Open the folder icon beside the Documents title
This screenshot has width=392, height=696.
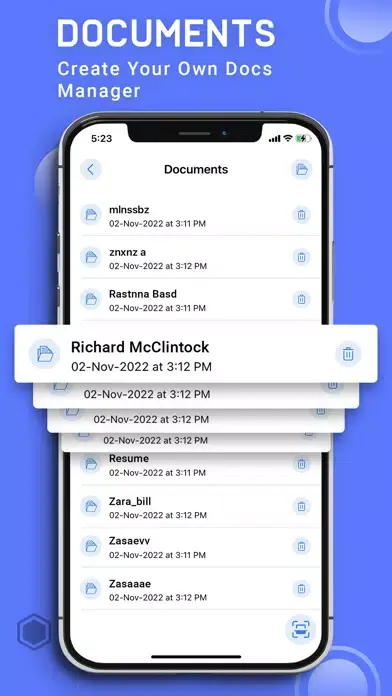point(301,169)
